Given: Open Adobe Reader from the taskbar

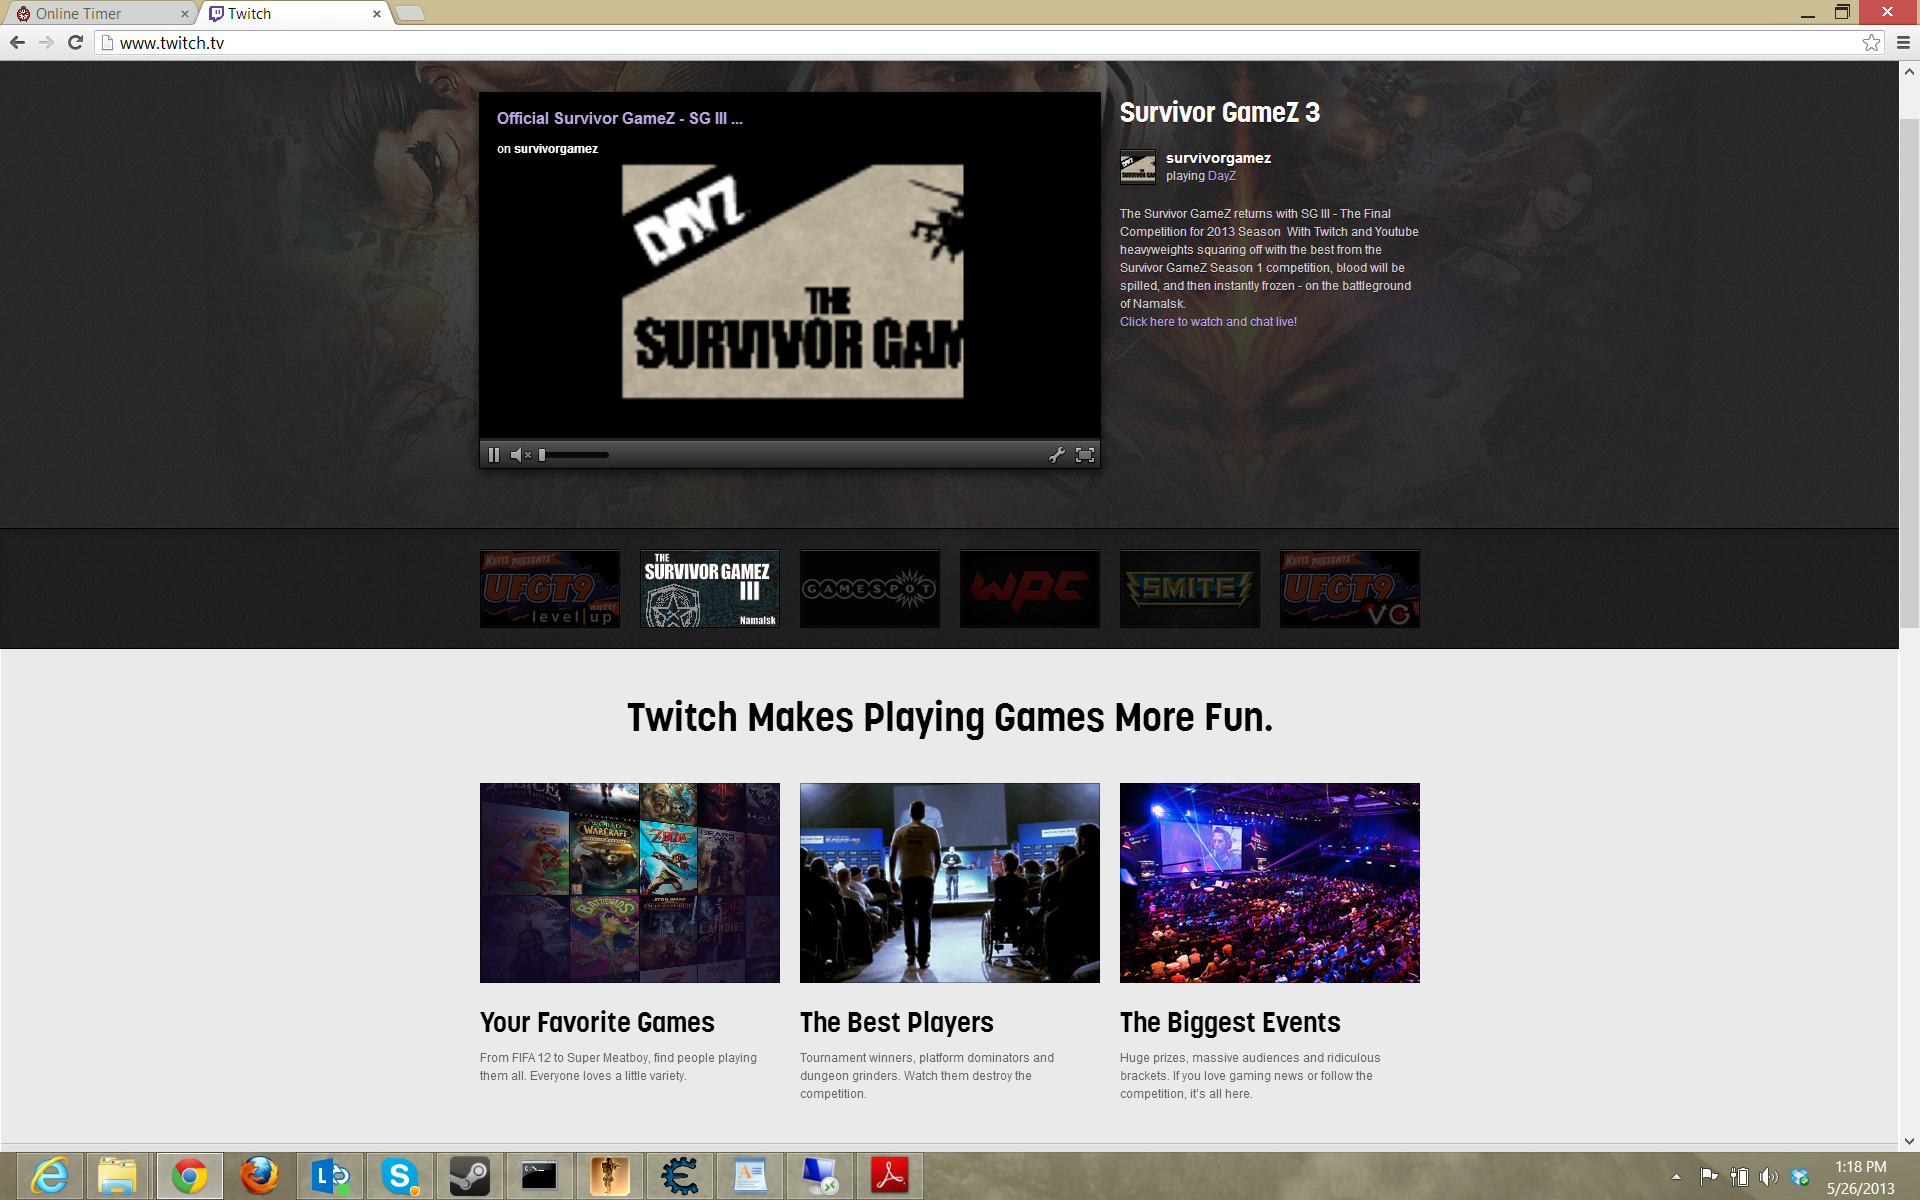Looking at the screenshot, I should click(x=889, y=1176).
